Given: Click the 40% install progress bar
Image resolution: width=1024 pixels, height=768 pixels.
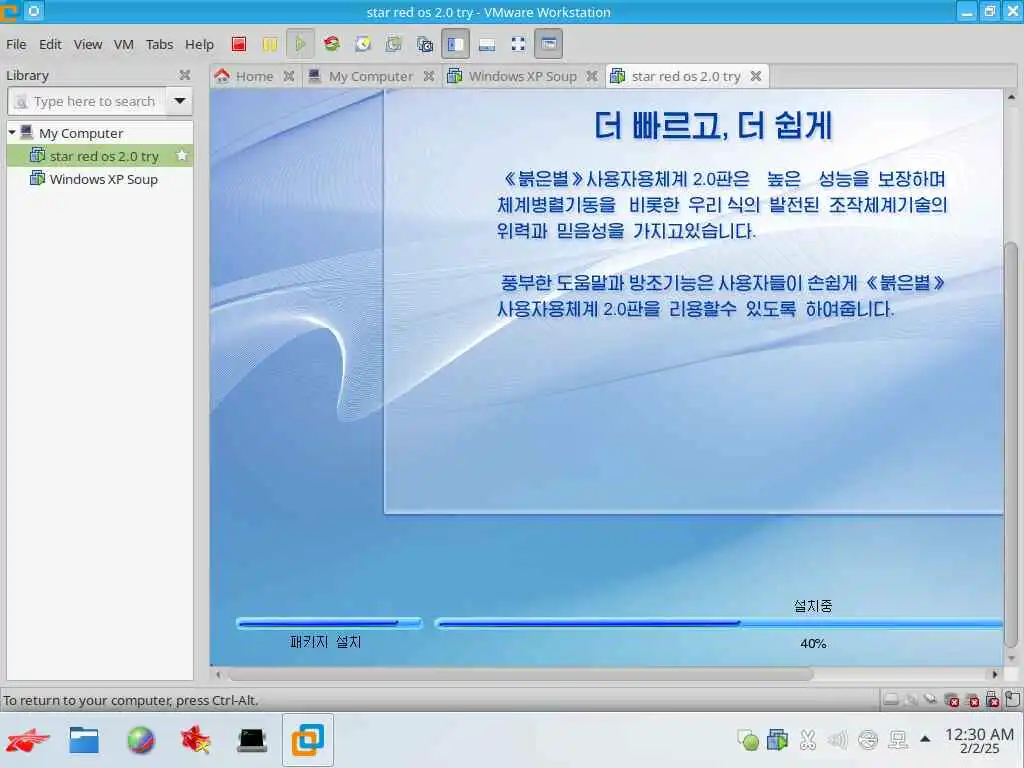Looking at the screenshot, I should pos(718,624).
